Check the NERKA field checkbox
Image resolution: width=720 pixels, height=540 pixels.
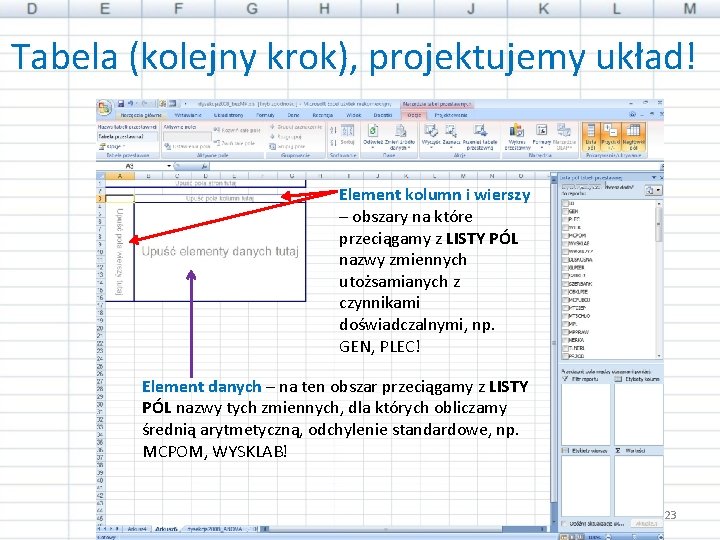(x=566, y=340)
